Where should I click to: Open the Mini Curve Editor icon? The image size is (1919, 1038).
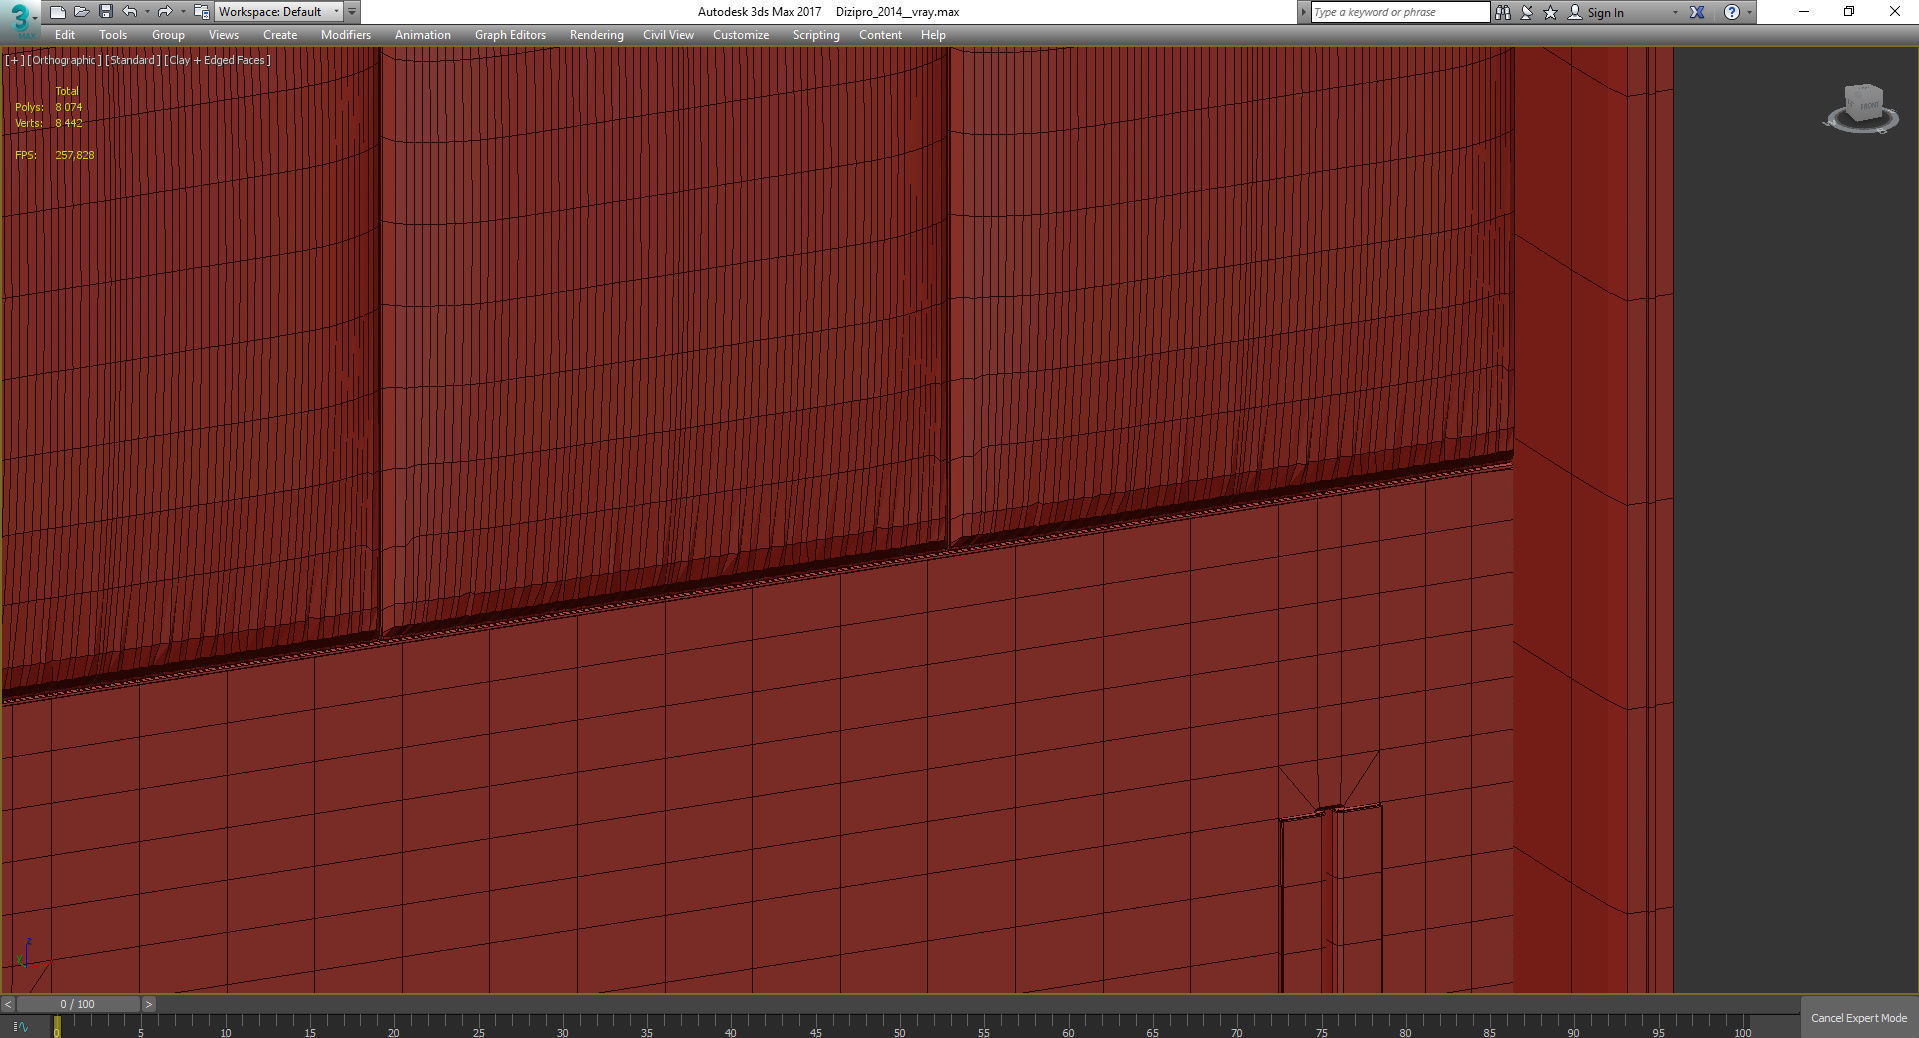tap(20, 1026)
